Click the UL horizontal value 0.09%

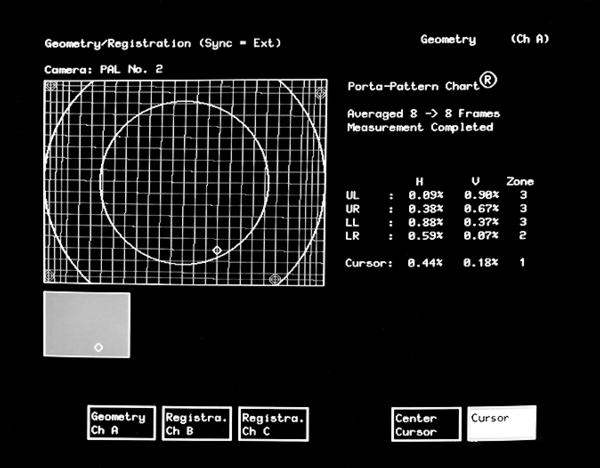[426, 195]
